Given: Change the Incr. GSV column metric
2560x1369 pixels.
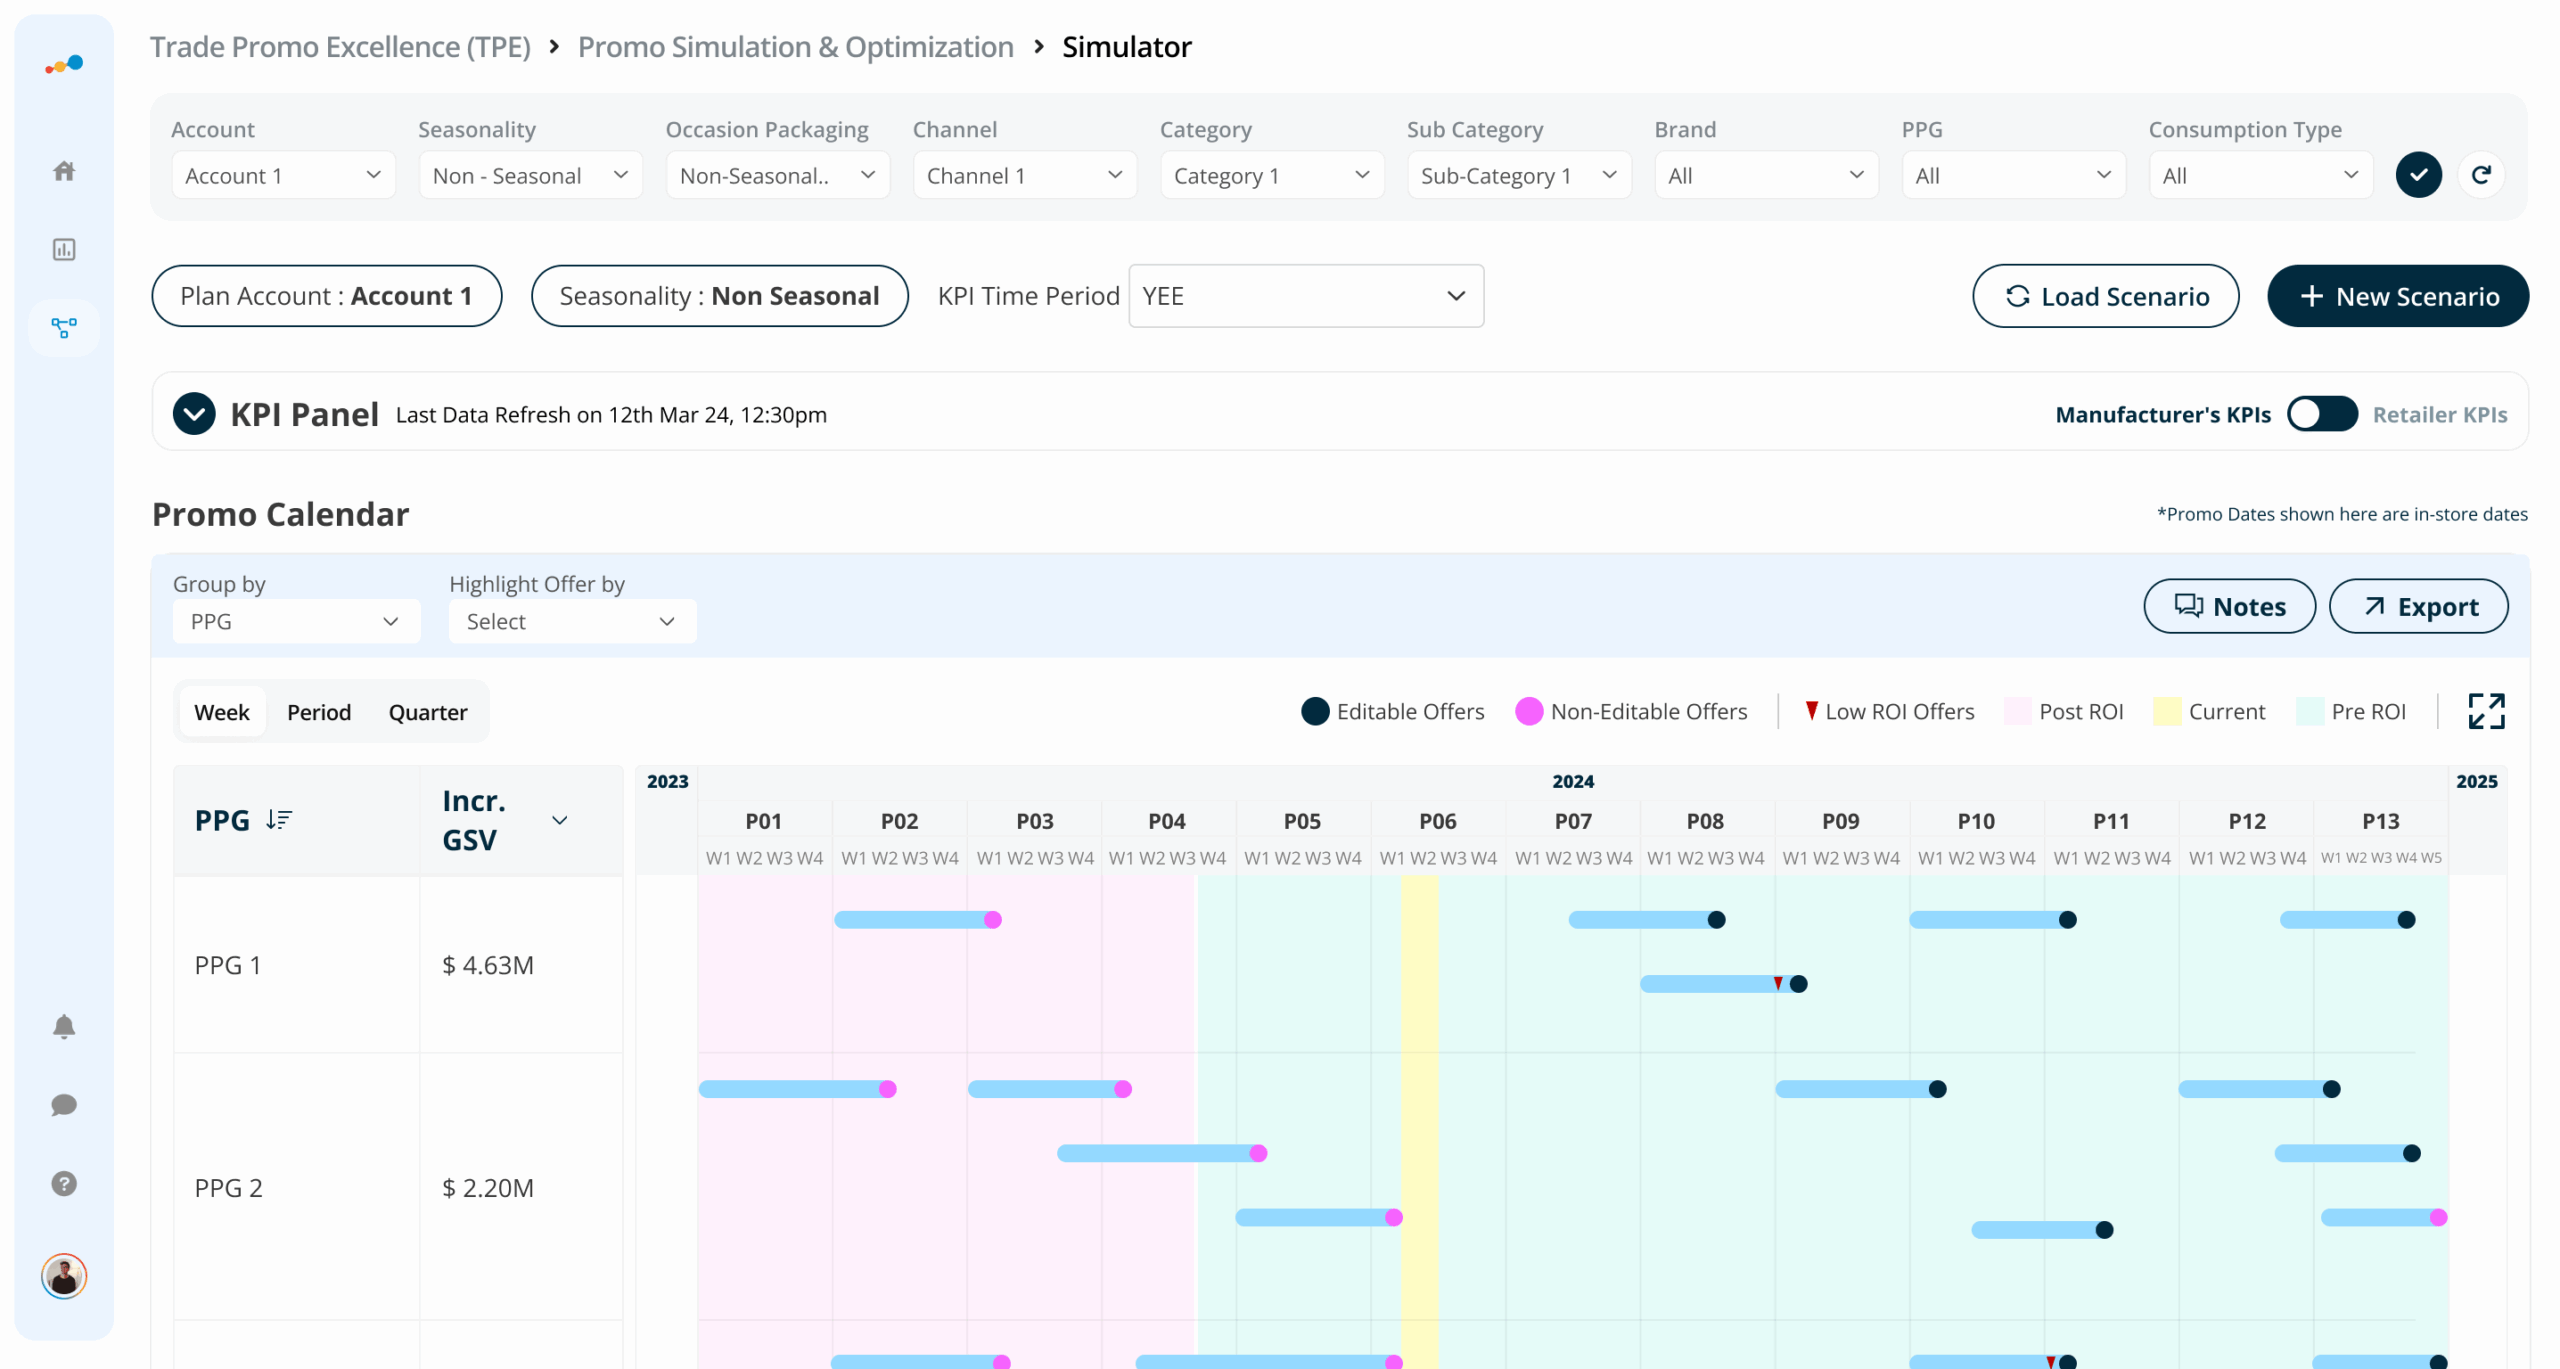Looking at the screenshot, I should [559, 820].
